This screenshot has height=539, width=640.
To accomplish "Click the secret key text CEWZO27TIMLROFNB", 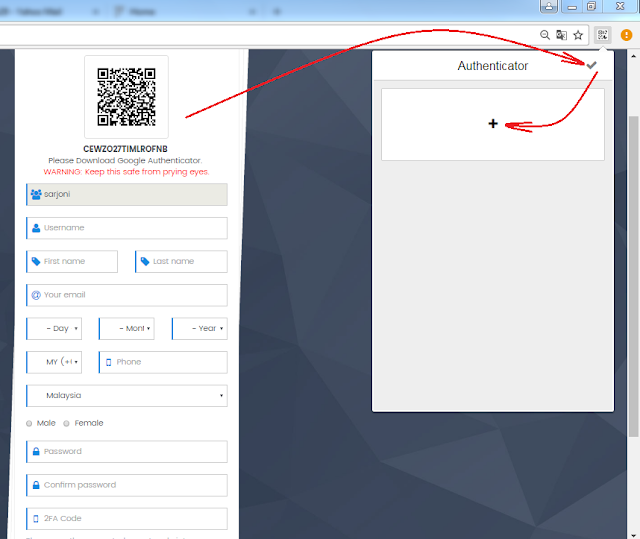I will (125, 149).
